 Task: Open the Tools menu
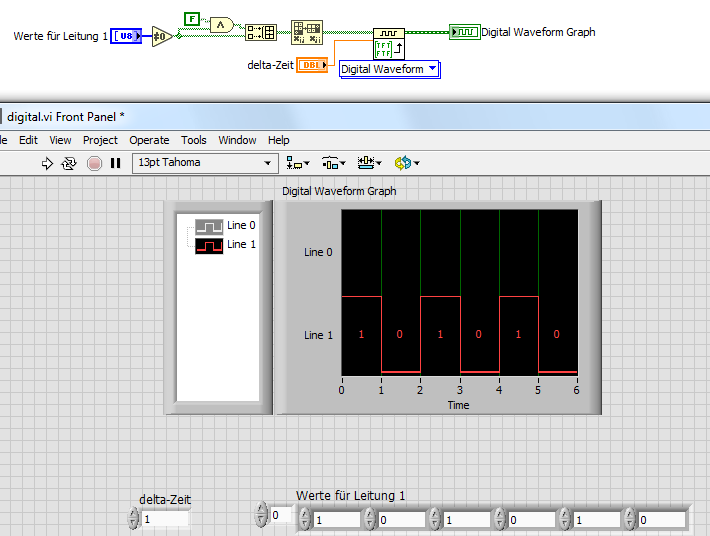coord(194,140)
